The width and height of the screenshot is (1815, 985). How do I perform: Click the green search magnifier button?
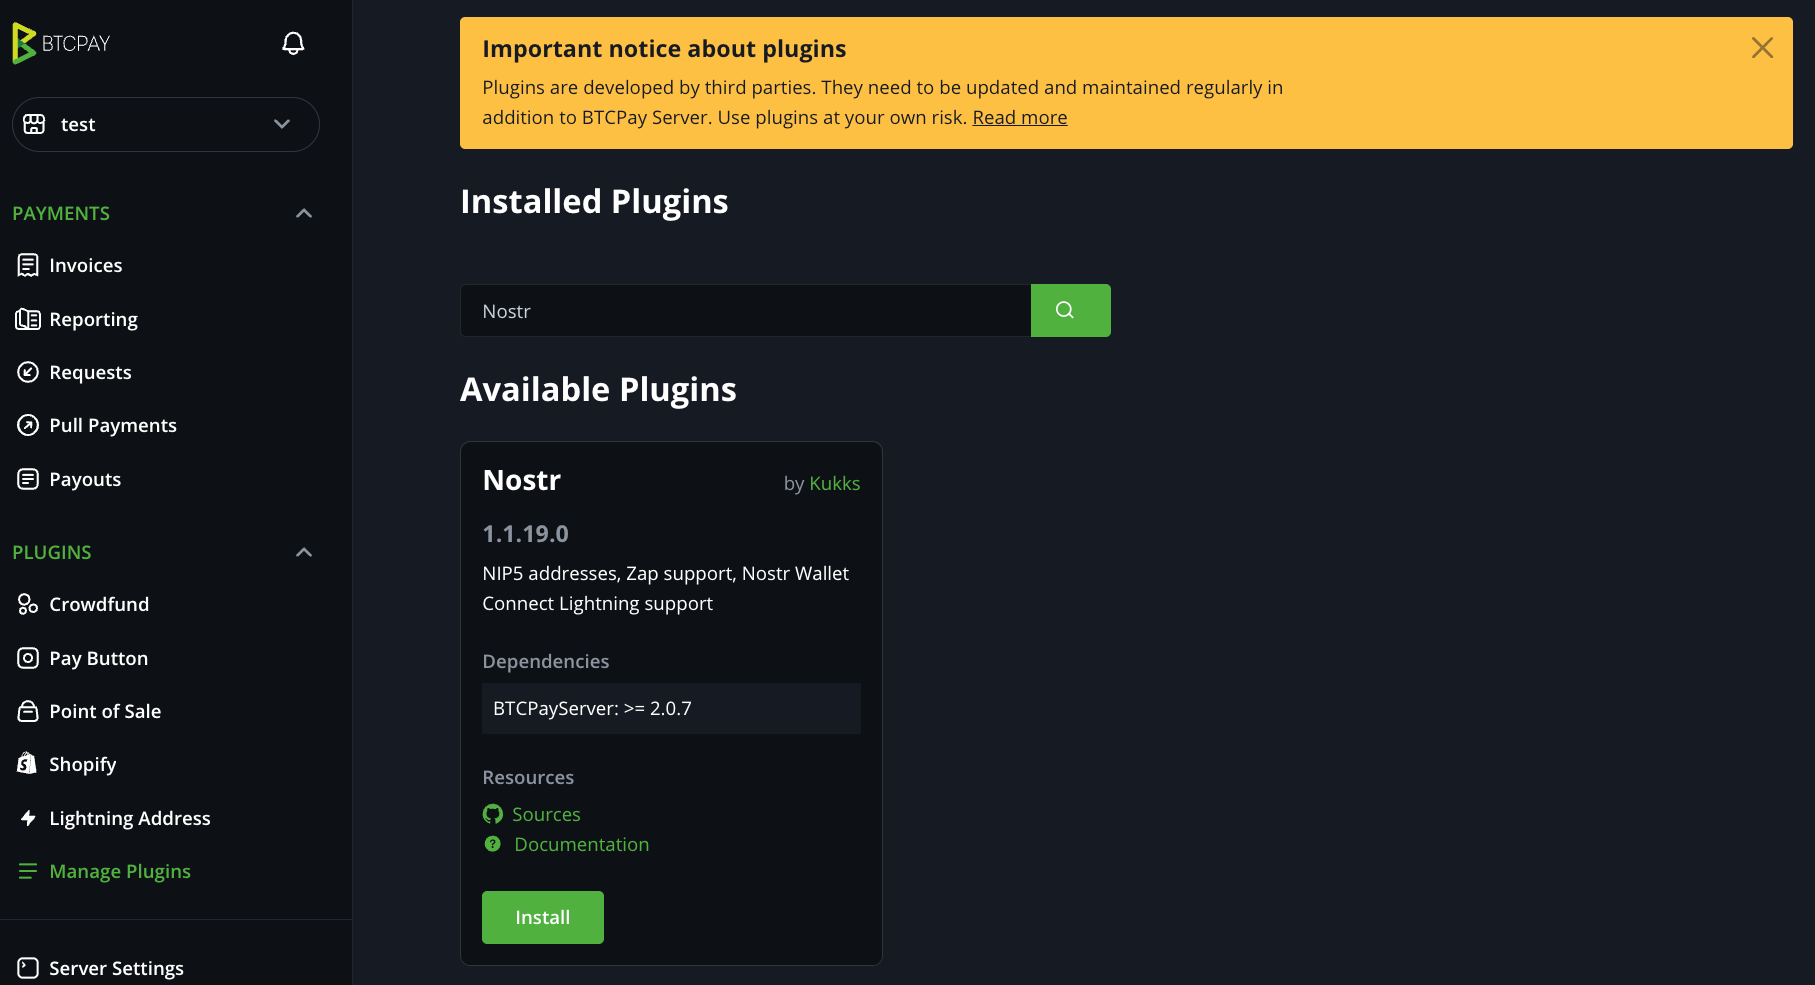1070,310
